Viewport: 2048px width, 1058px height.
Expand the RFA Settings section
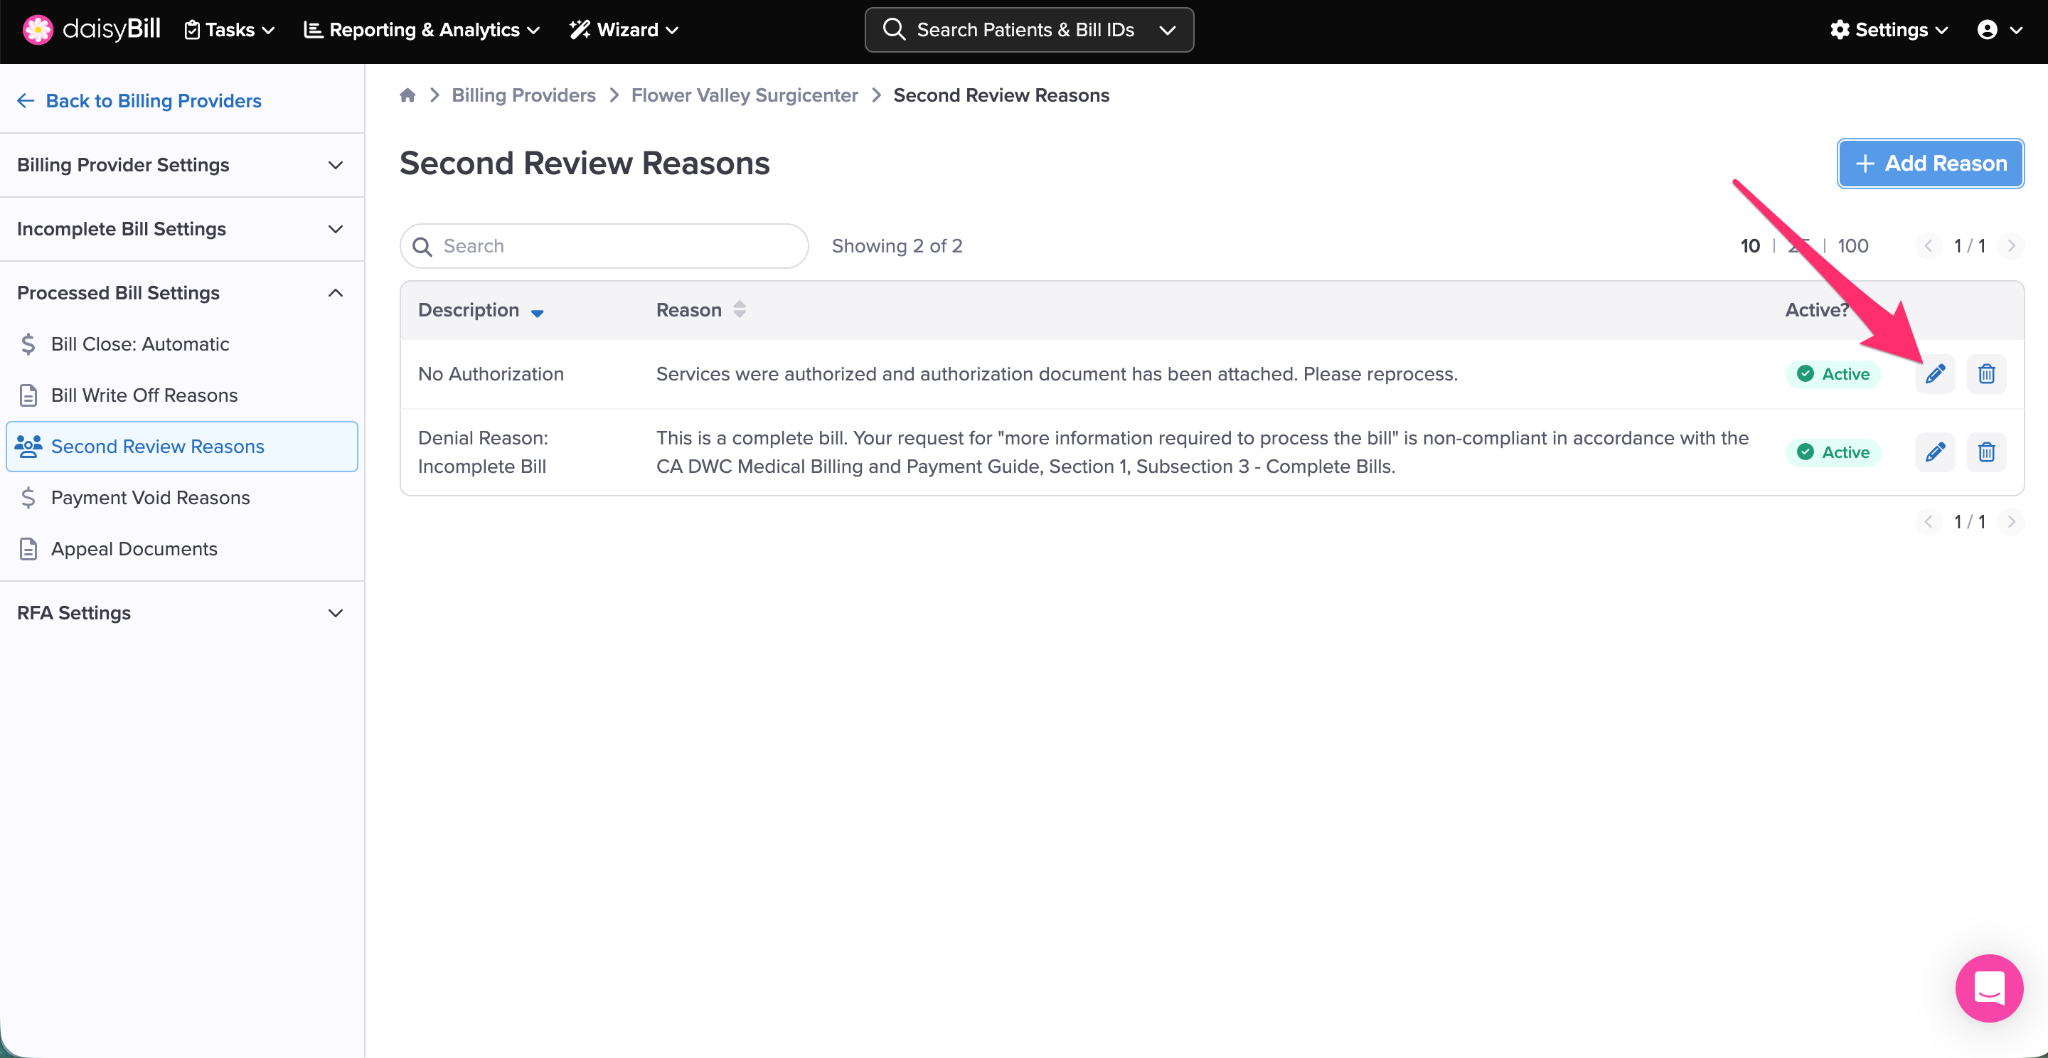[x=181, y=613]
